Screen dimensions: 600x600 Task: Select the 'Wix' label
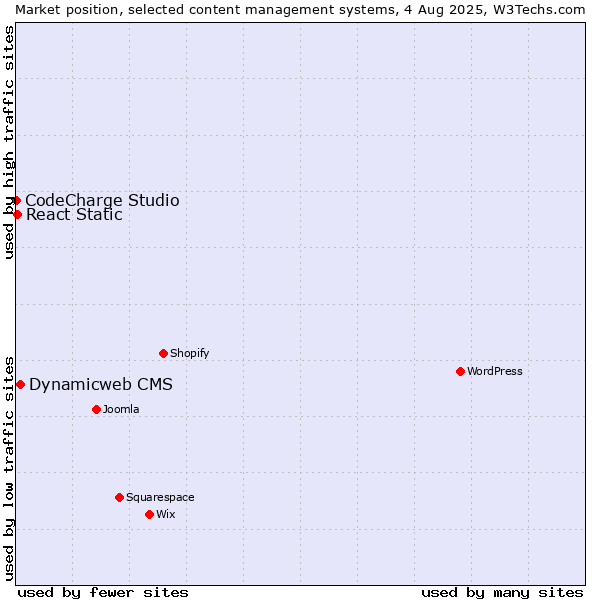(166, 514)
